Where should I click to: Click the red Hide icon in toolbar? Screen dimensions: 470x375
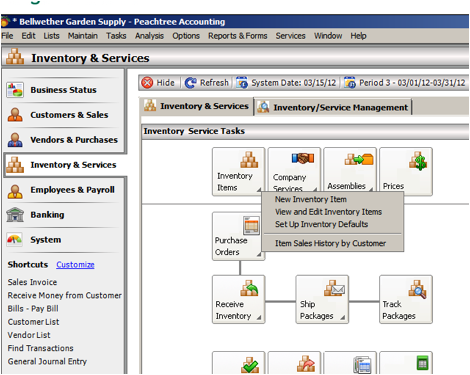pyautogui.click(x=147, y=83)
